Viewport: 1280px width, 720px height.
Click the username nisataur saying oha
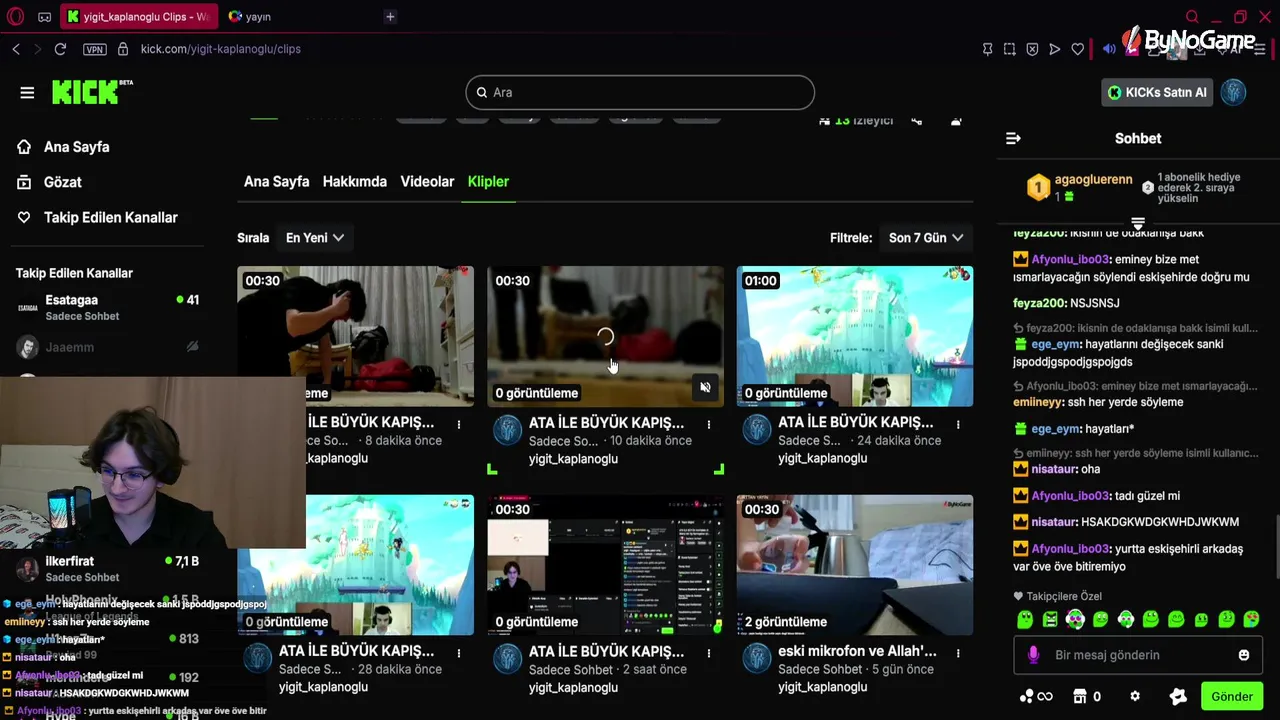tap(1053, 469)
